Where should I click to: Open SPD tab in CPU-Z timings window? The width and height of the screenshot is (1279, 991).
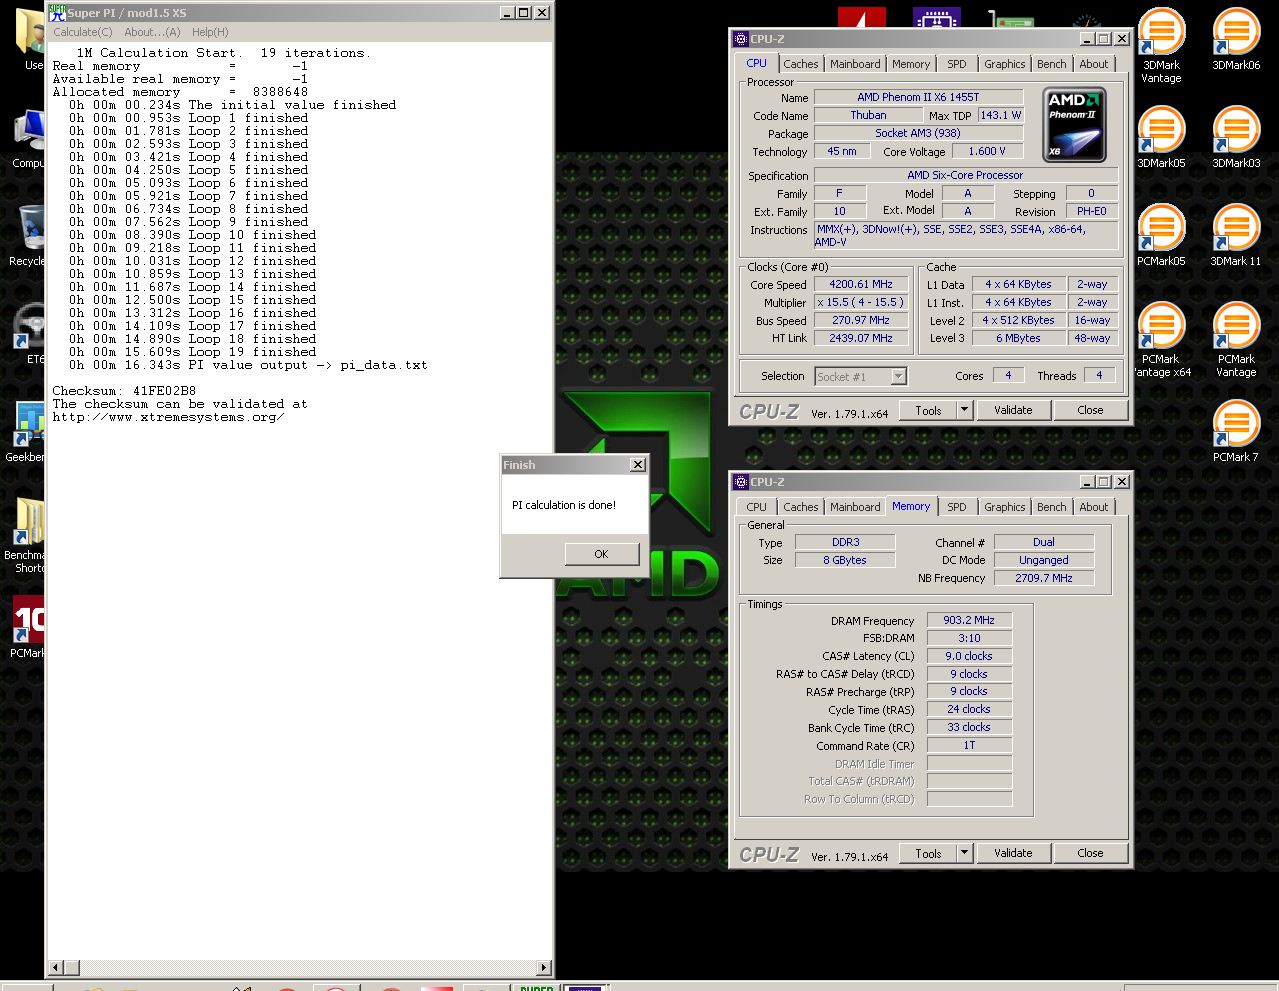click(x=957, y=507)
